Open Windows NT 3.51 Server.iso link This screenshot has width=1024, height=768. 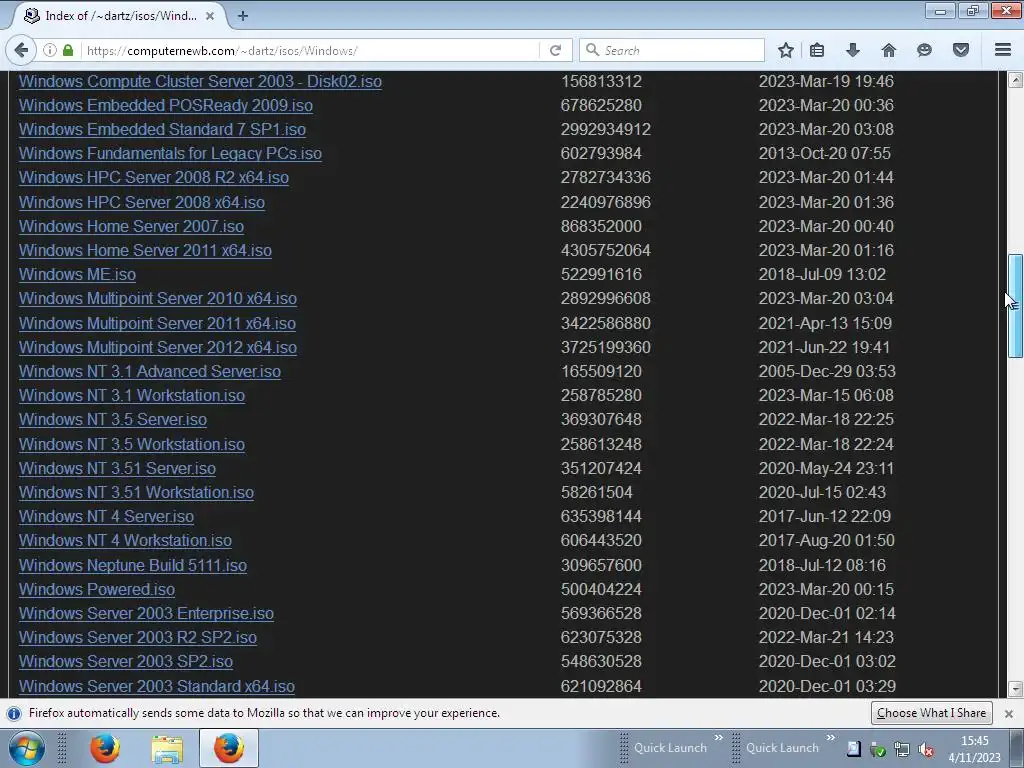pyautogui.click(x=117, y=468)
